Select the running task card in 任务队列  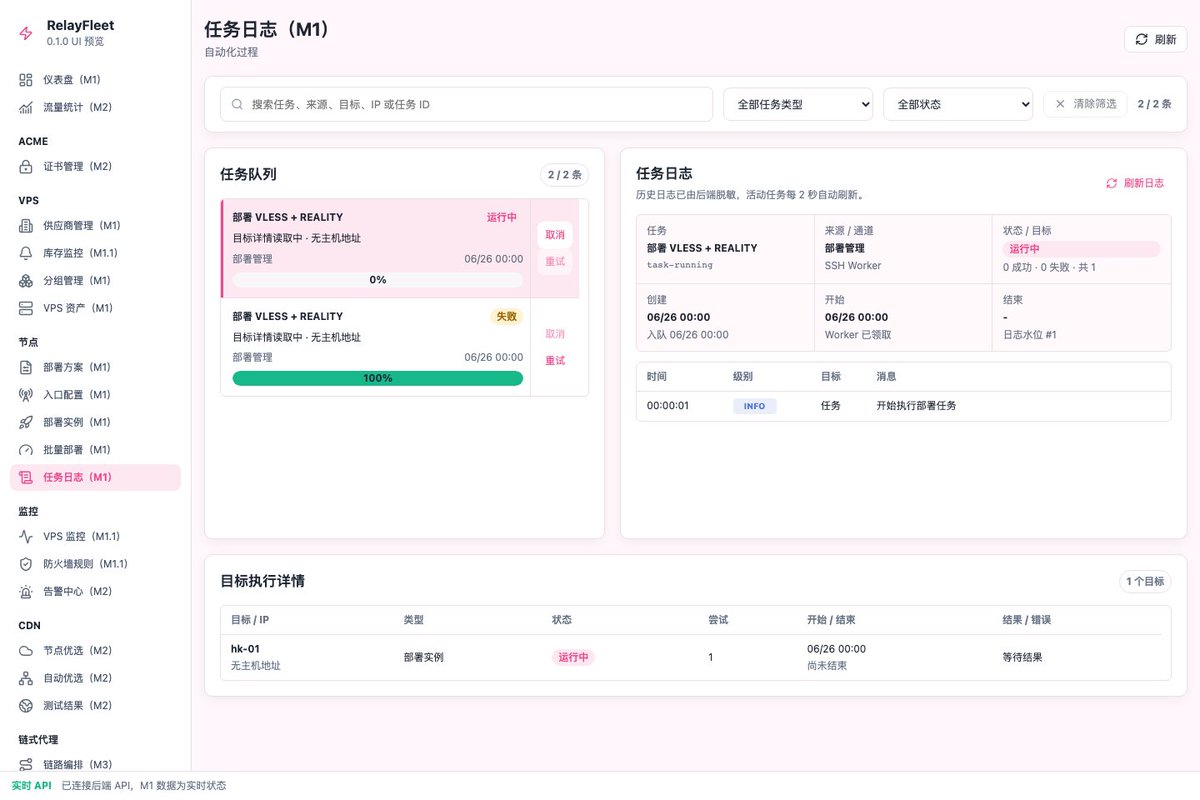pyautogui.click(x=376, y=248)
